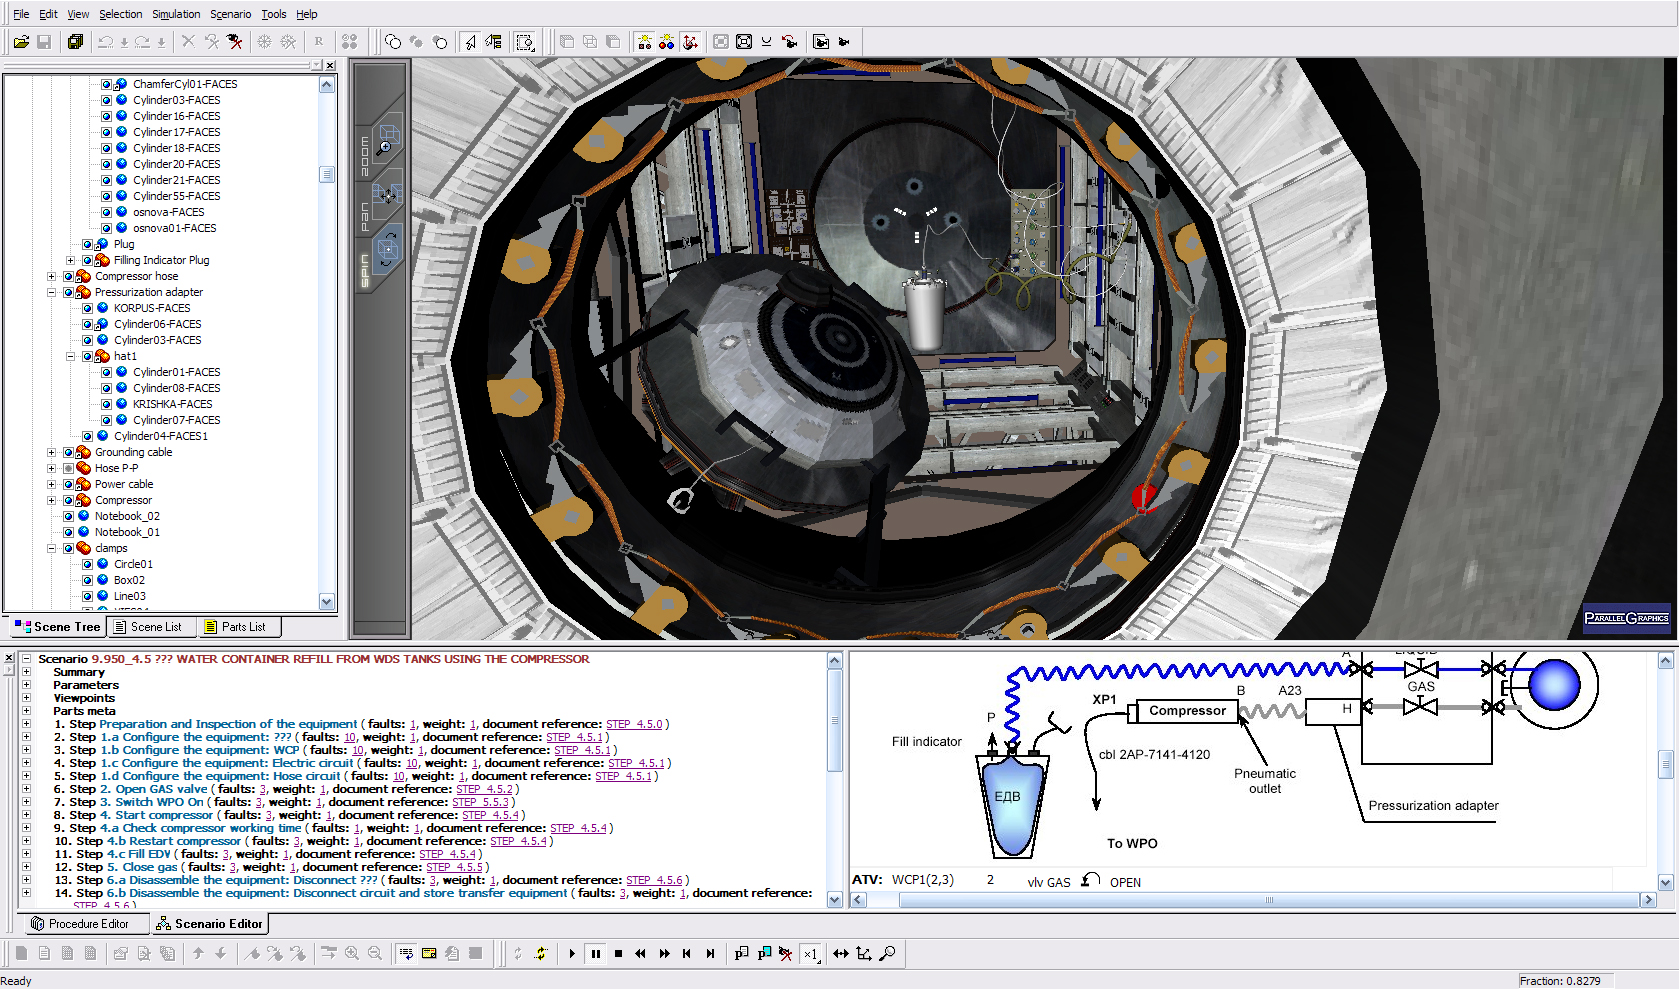Toggle visibility of Cylinder16-FACES
Image resolution: width=1679 pixels, height=989 pixels.
106,116
